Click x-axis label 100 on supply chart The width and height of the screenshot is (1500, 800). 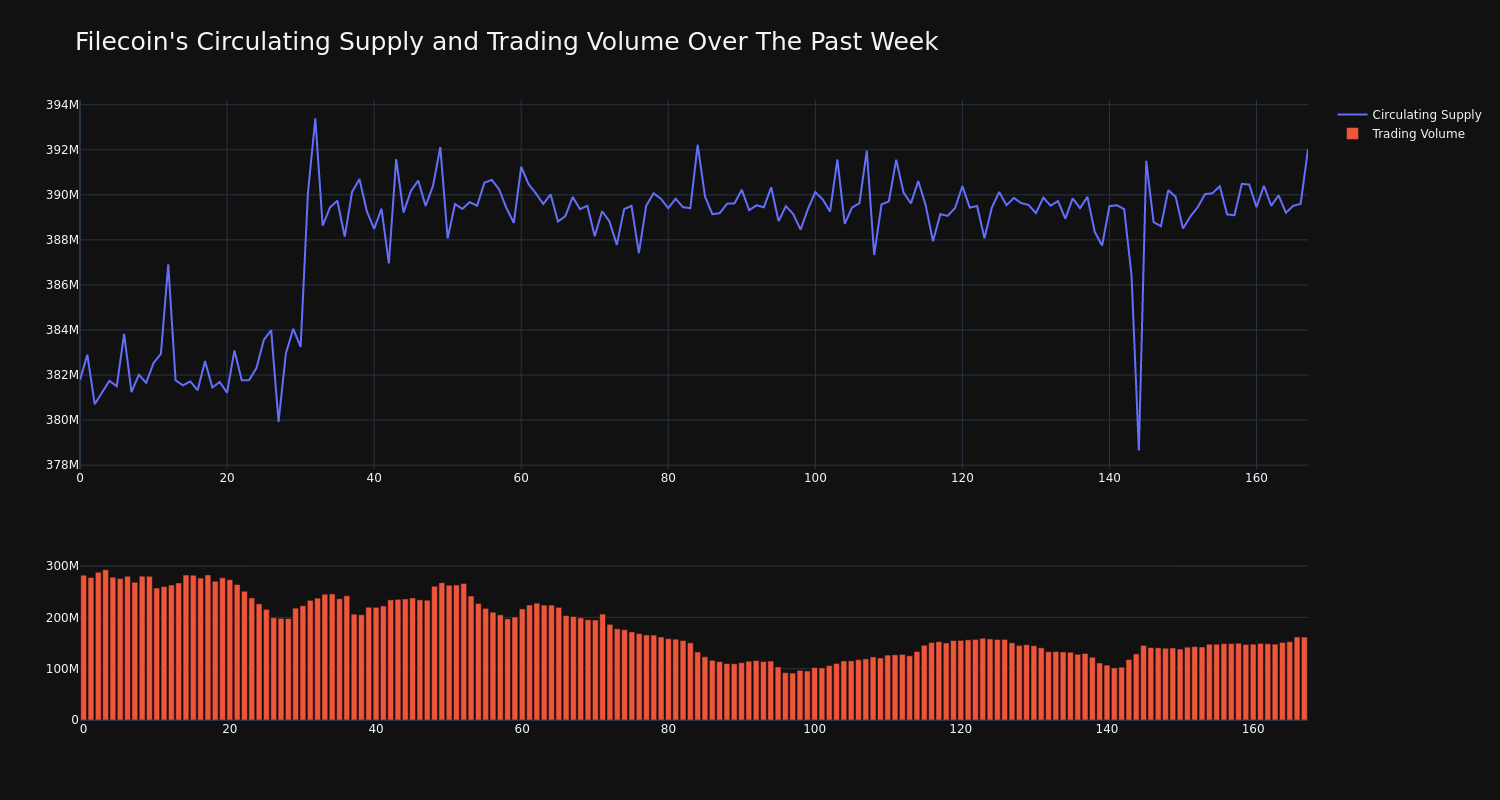point(815,478)
